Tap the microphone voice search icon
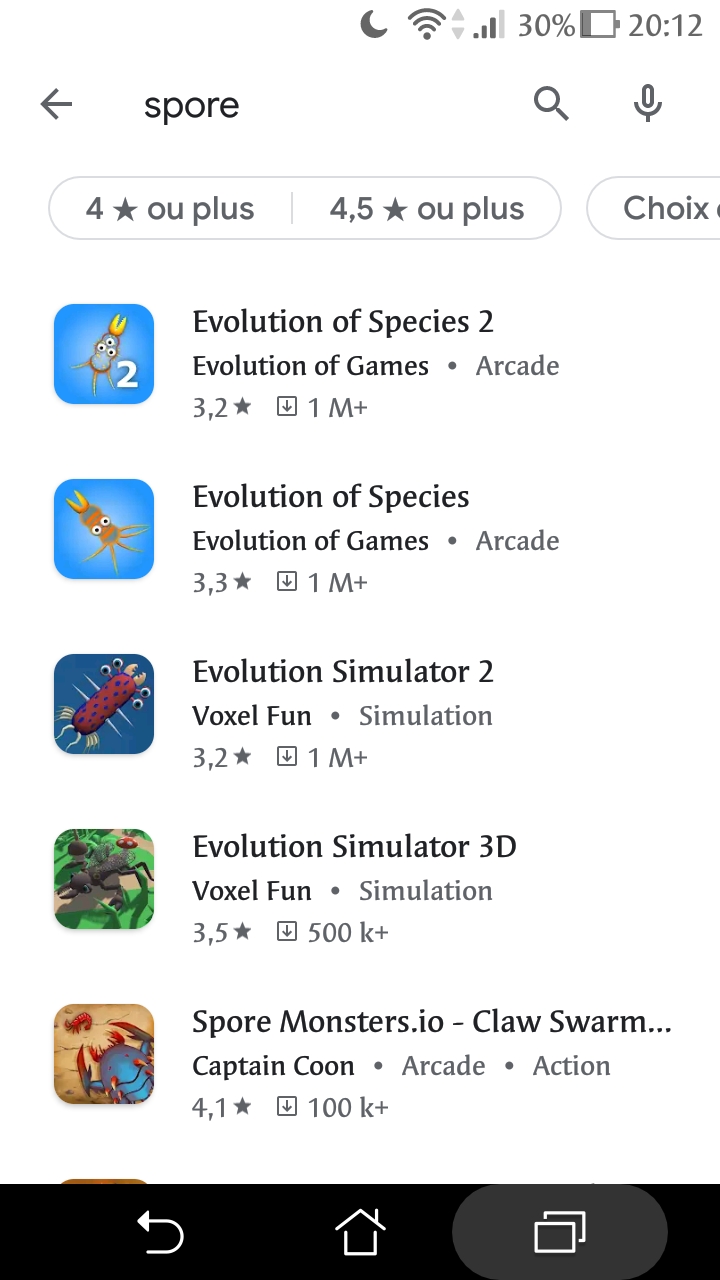The image size is (720, 1280). pyautogui.click(x=648, y=103)
